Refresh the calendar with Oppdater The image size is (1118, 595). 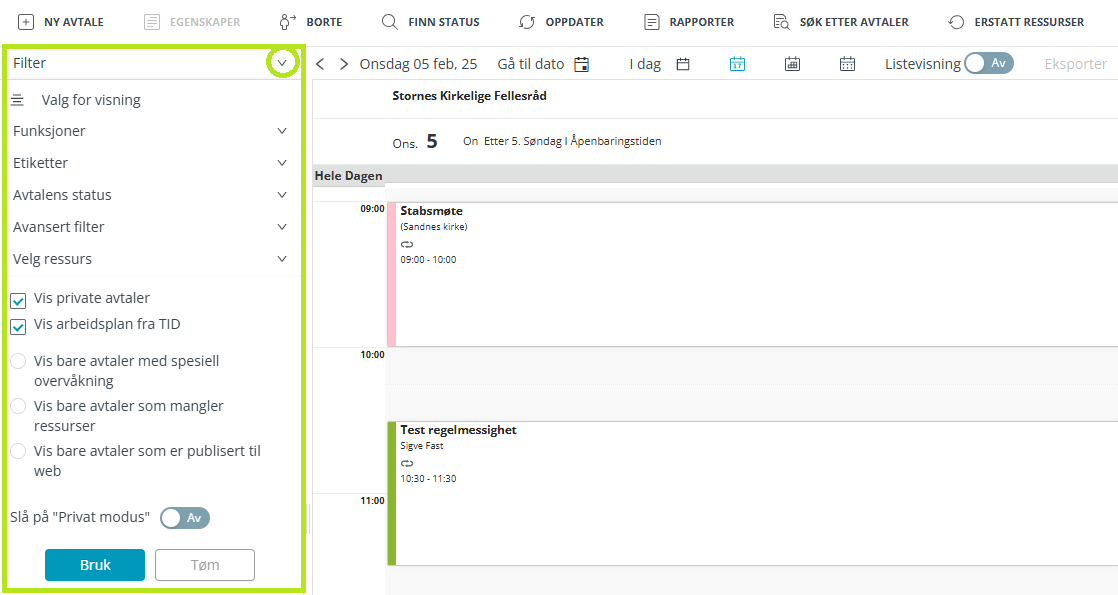click(x=527, y=22)
